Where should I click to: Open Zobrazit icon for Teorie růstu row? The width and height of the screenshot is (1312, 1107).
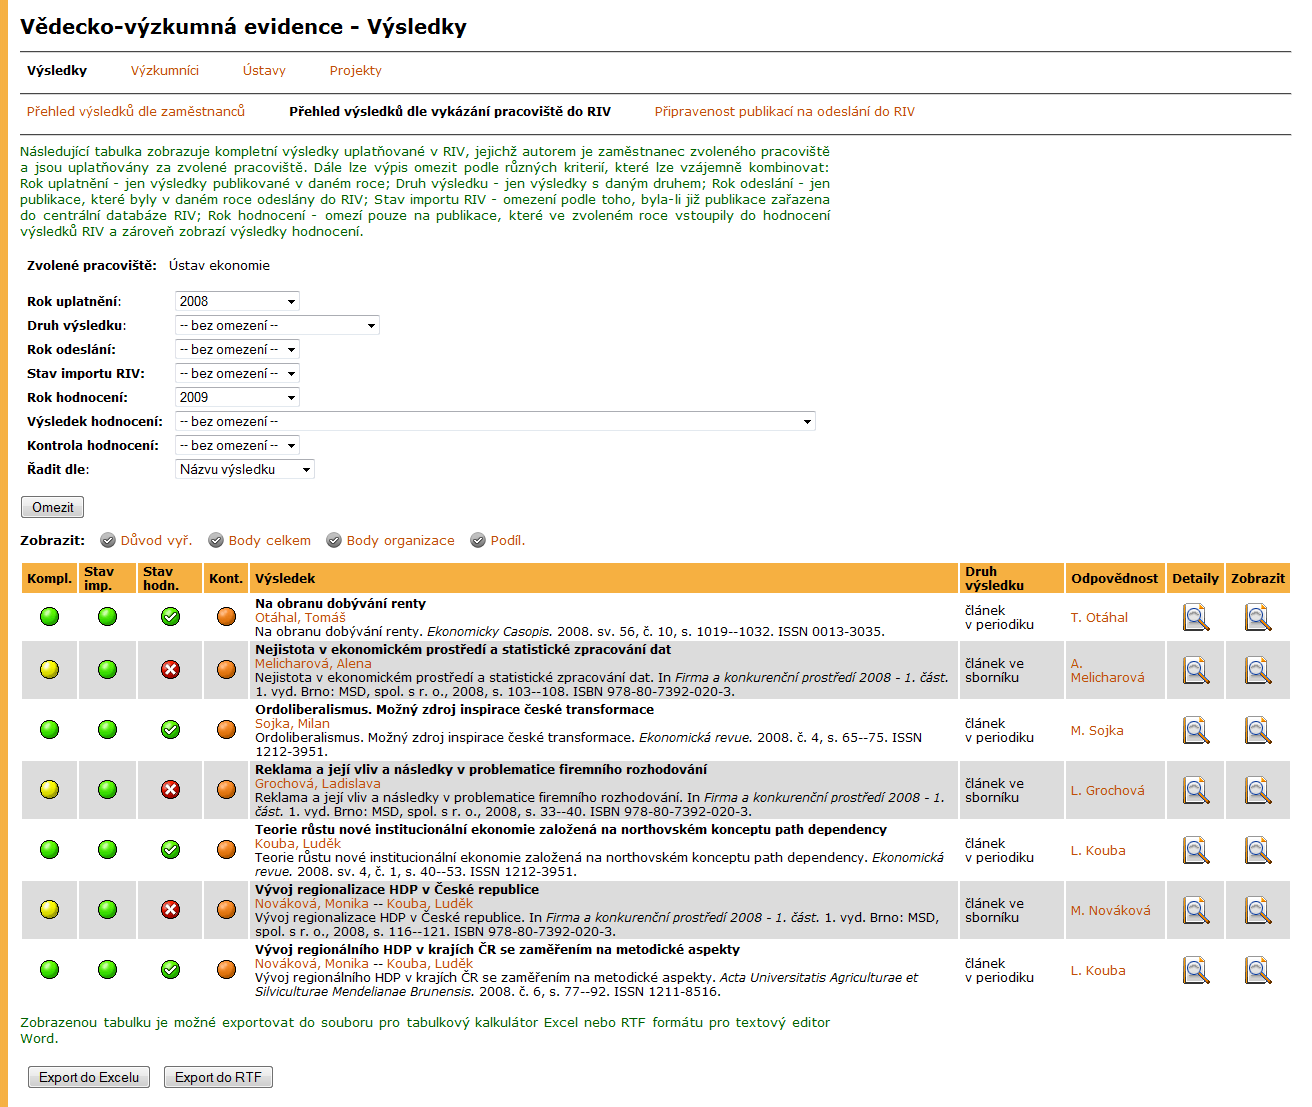point(1258,850)
